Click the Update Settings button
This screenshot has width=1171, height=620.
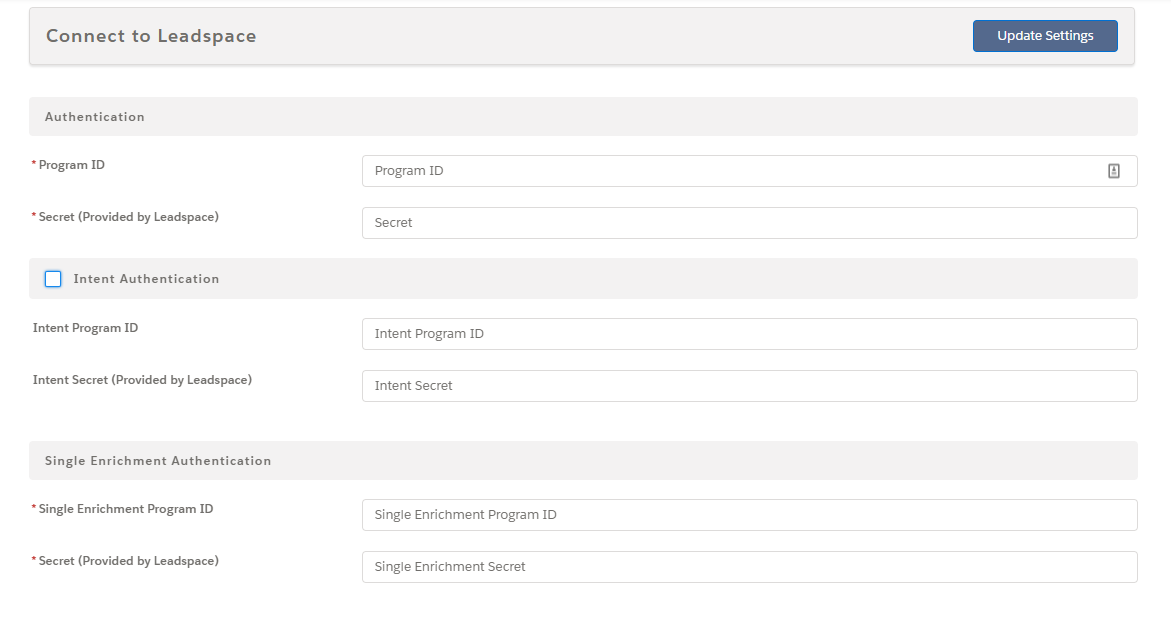pyautogui.click(x=1045, y=36)
